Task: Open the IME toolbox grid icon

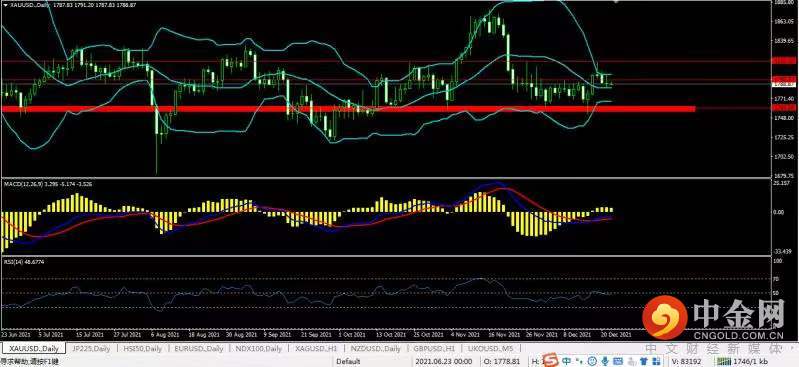Action: pos(656,361)
